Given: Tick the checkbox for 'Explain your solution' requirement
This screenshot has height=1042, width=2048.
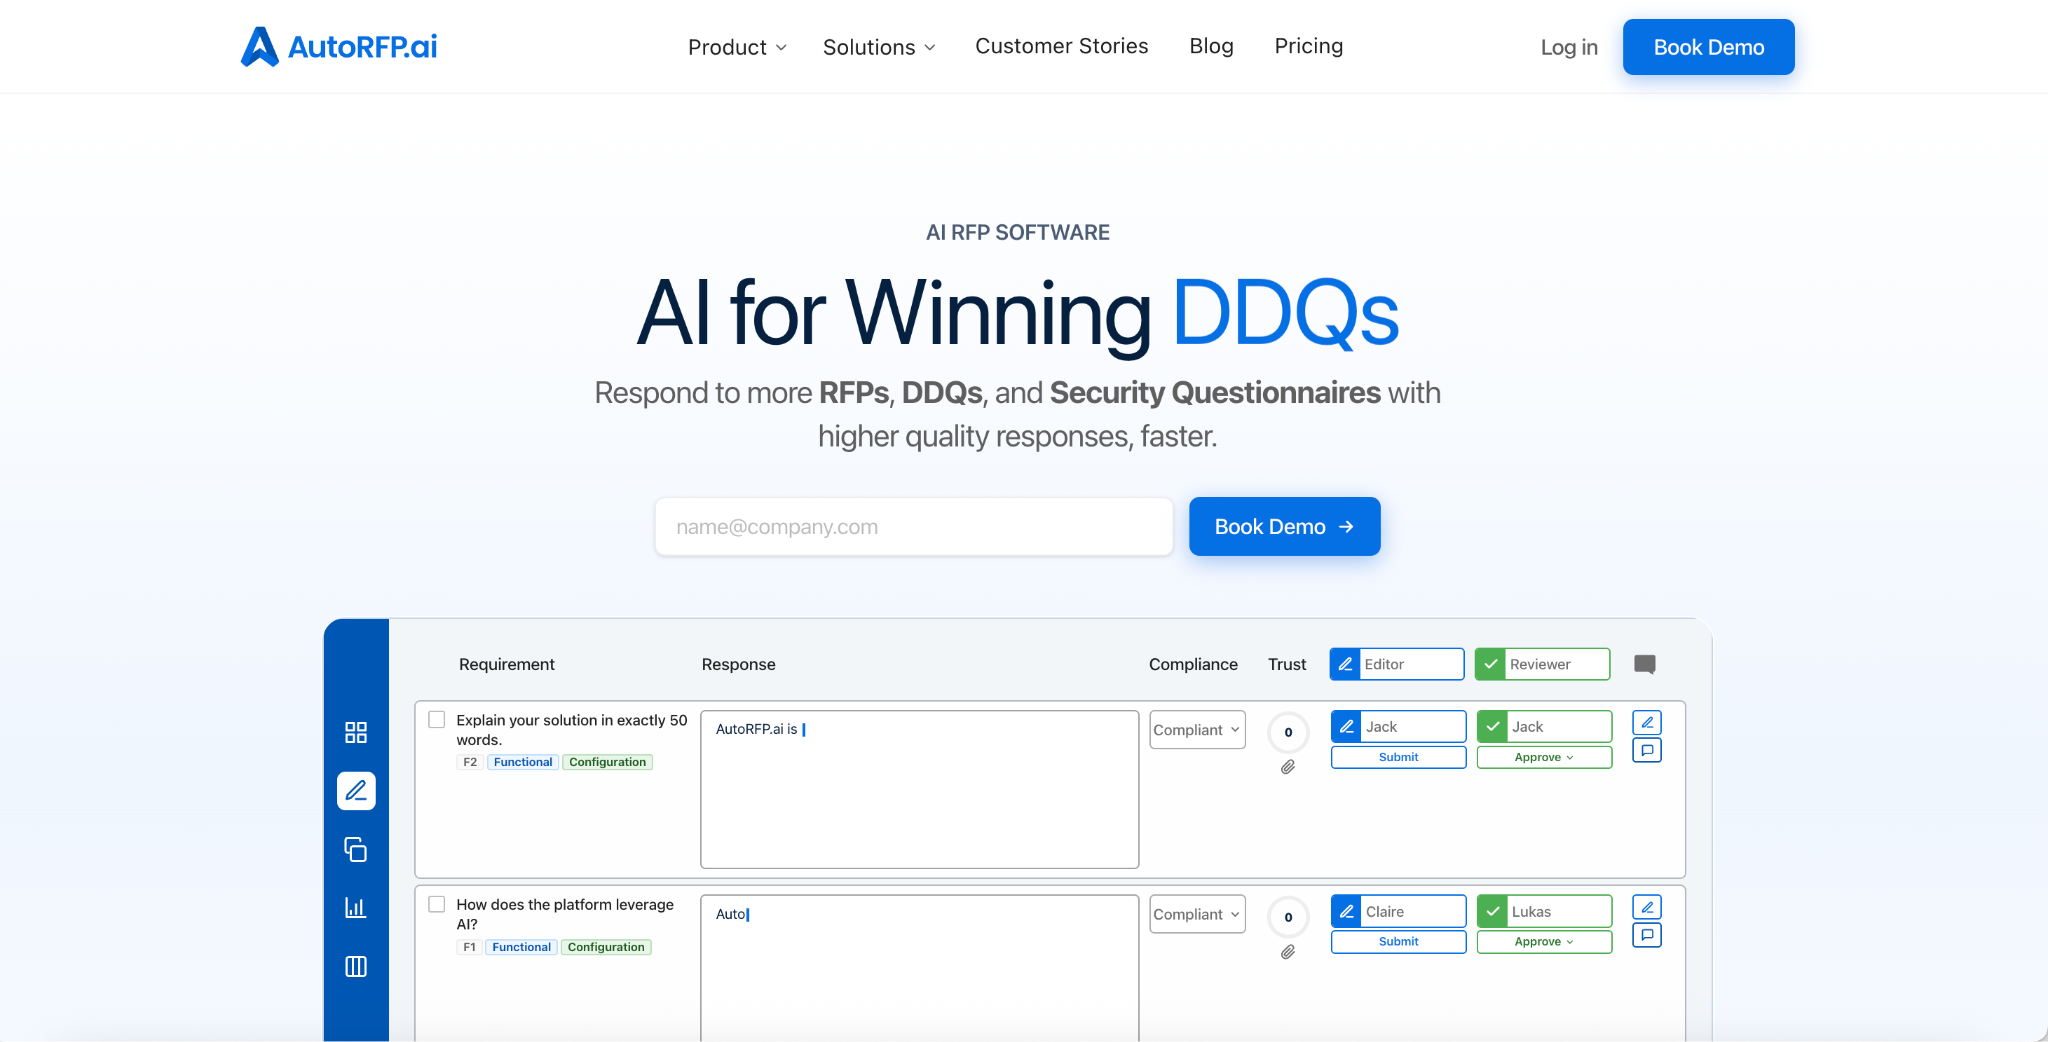Looking at the screenshot, I should pos(437,720).
